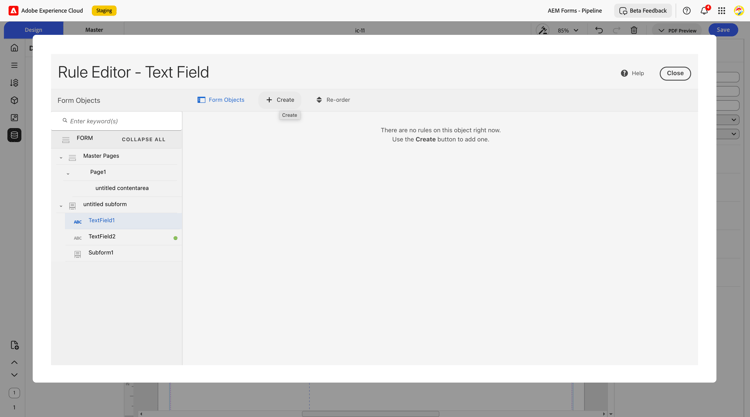Click the up chevron in sidebar
Screen dimensions: 750x417
point(14,362)
